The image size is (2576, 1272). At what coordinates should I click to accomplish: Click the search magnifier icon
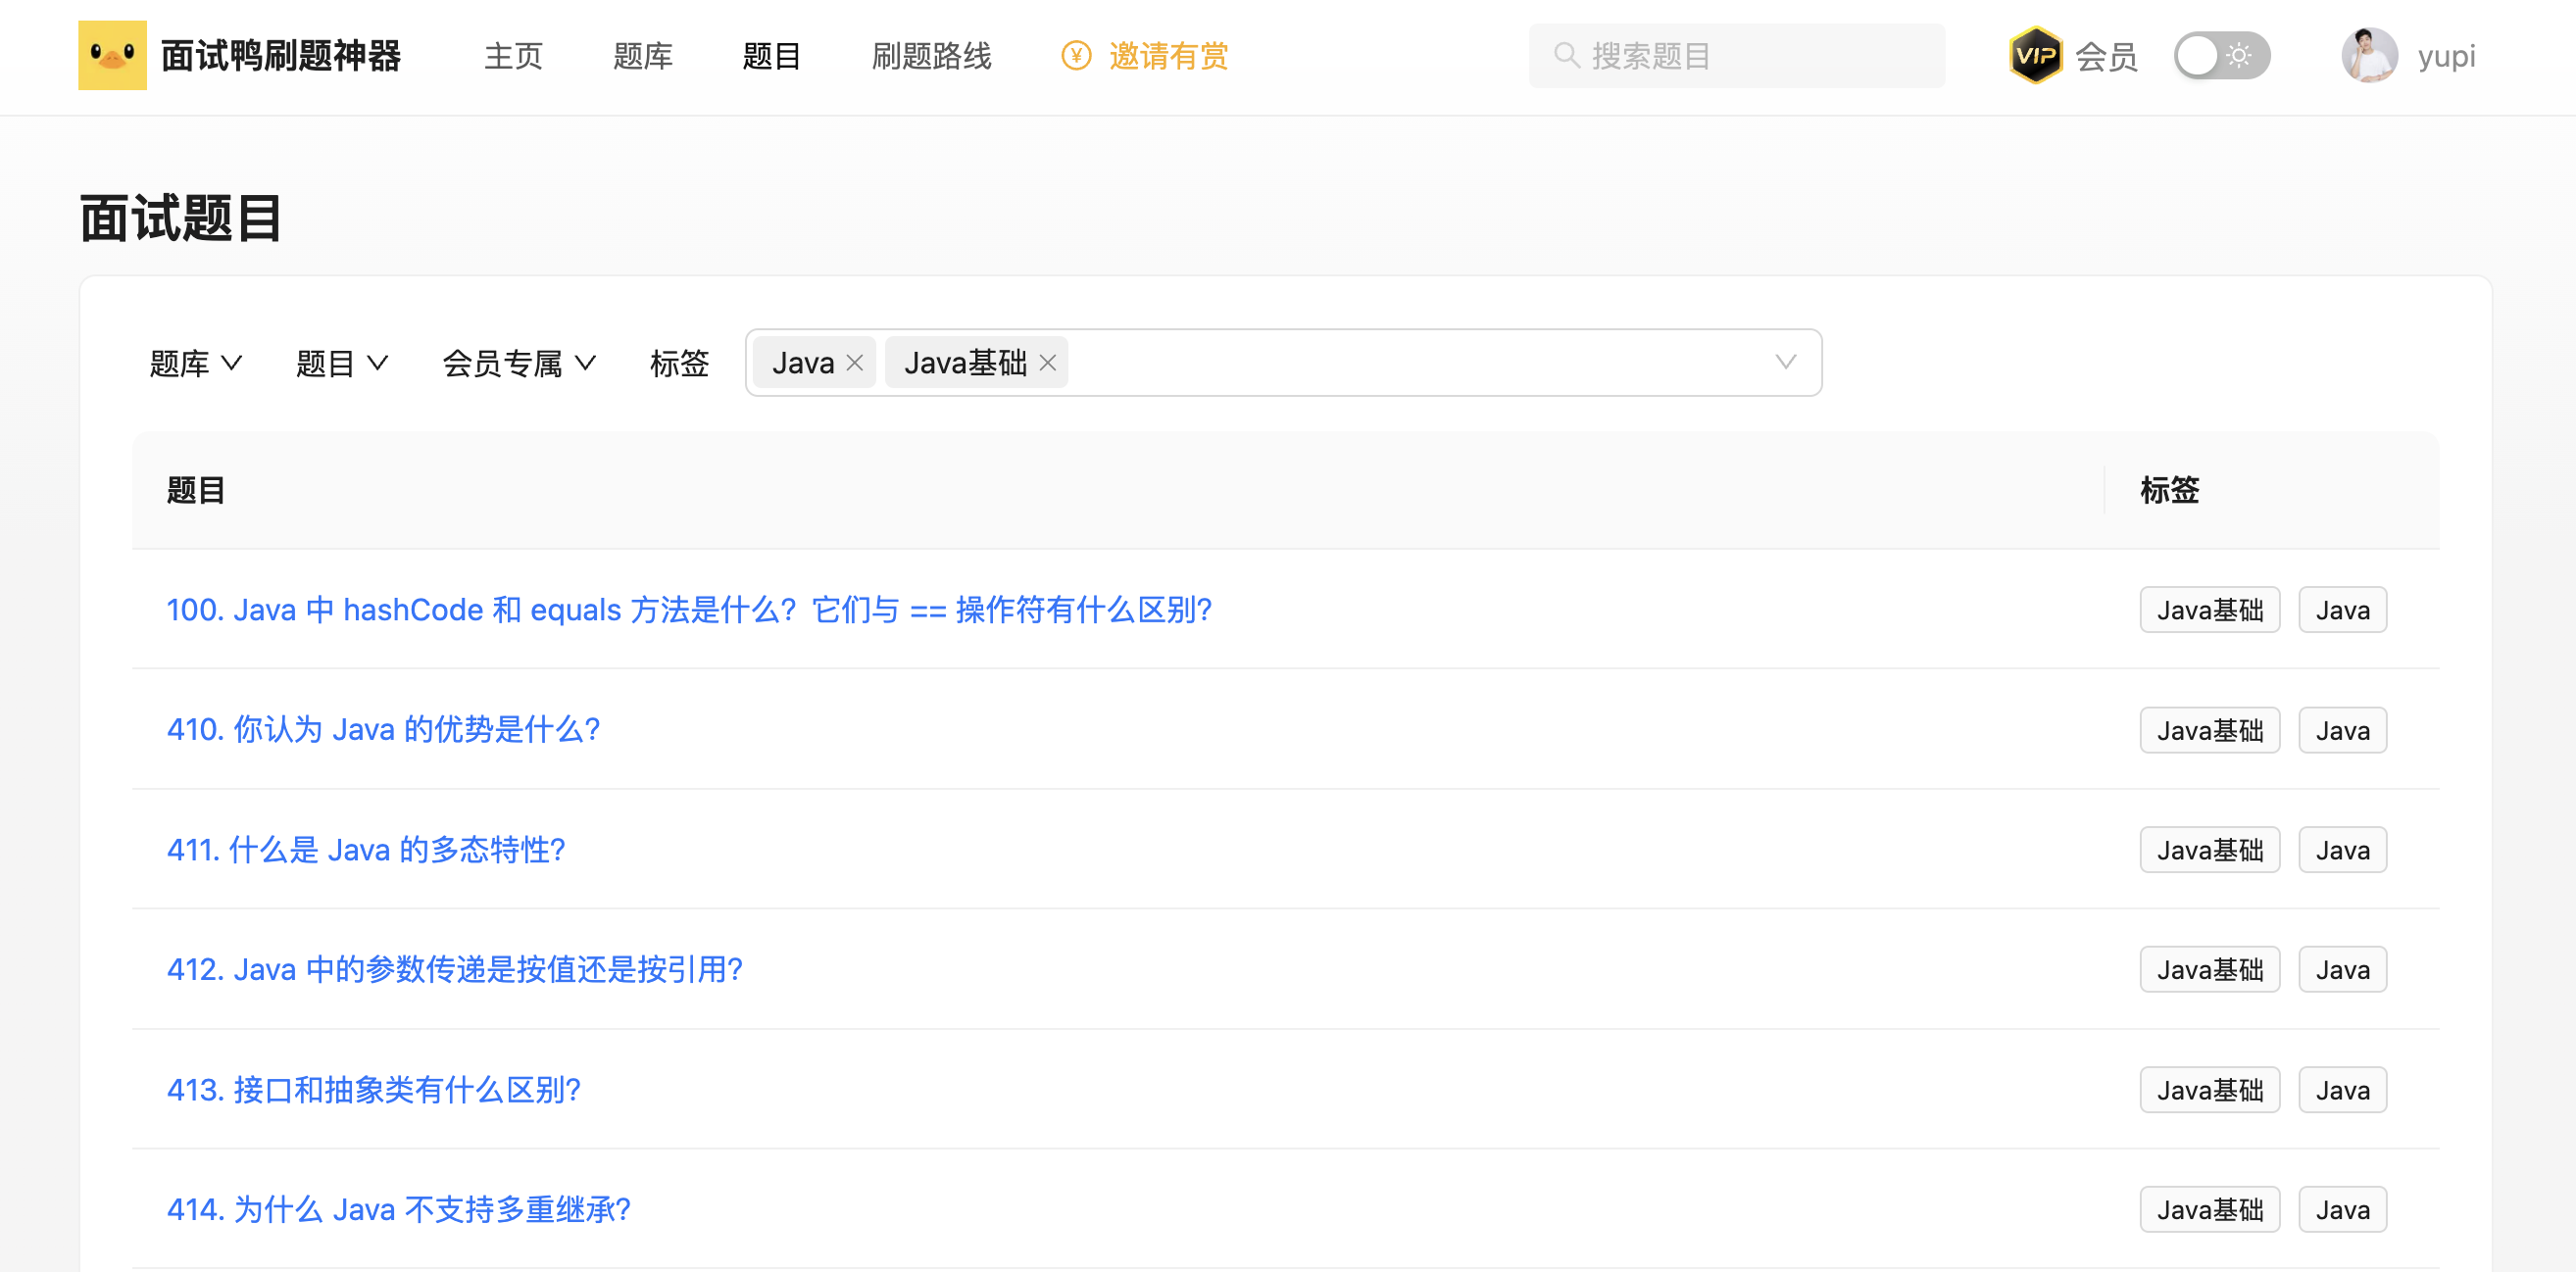[x=1566, y=56]
